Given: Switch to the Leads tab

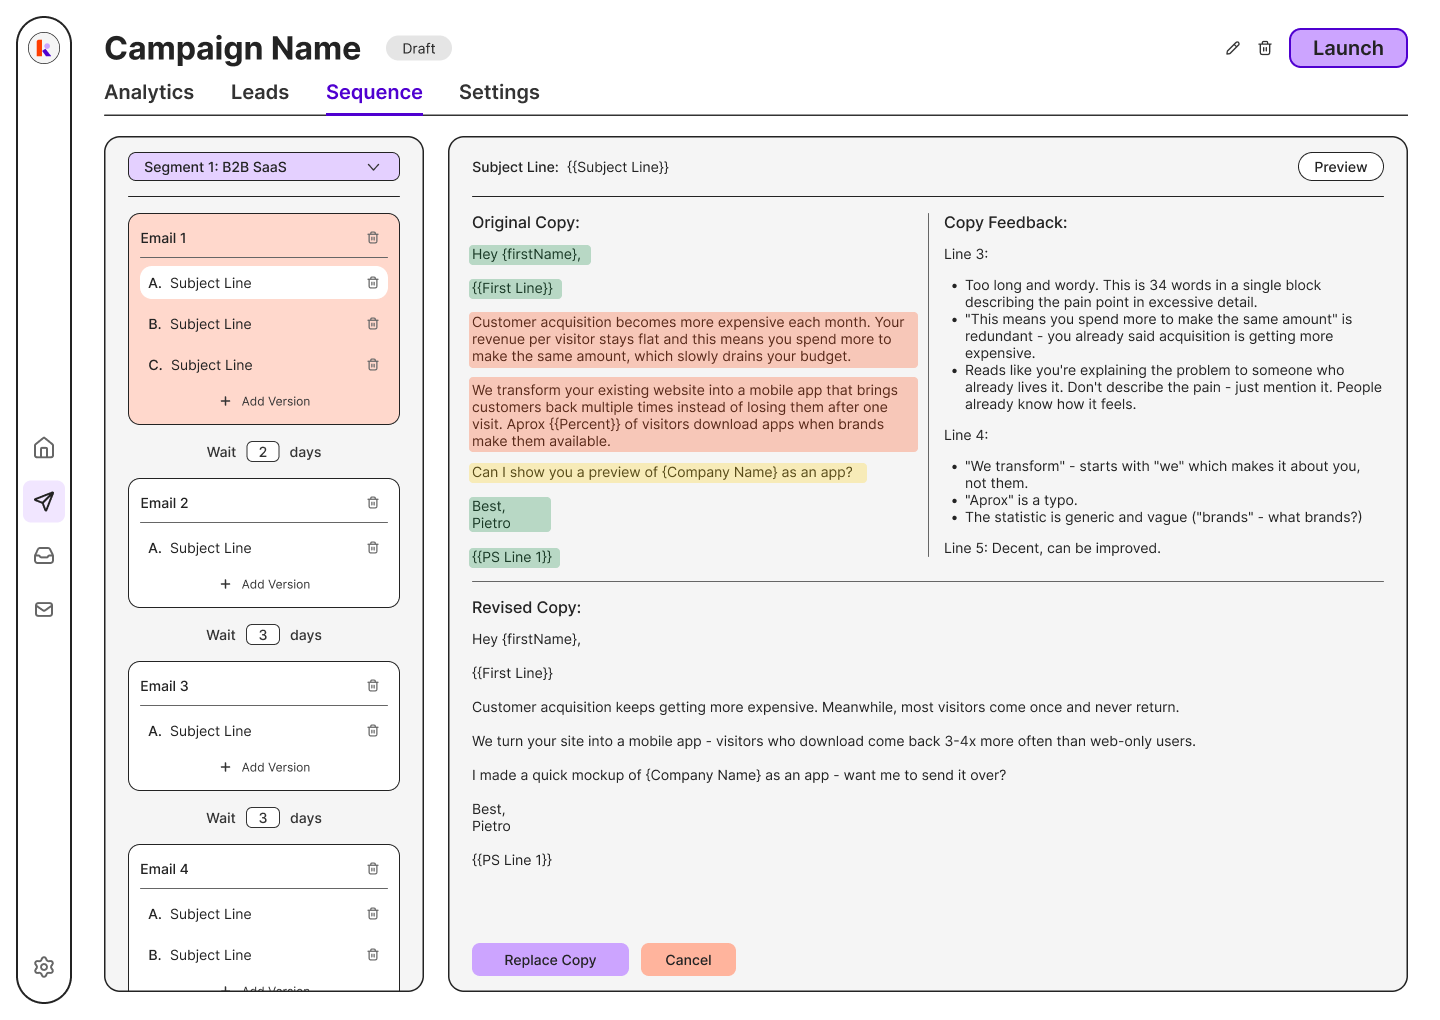Looking at the screenshot, I should point(260,92).
